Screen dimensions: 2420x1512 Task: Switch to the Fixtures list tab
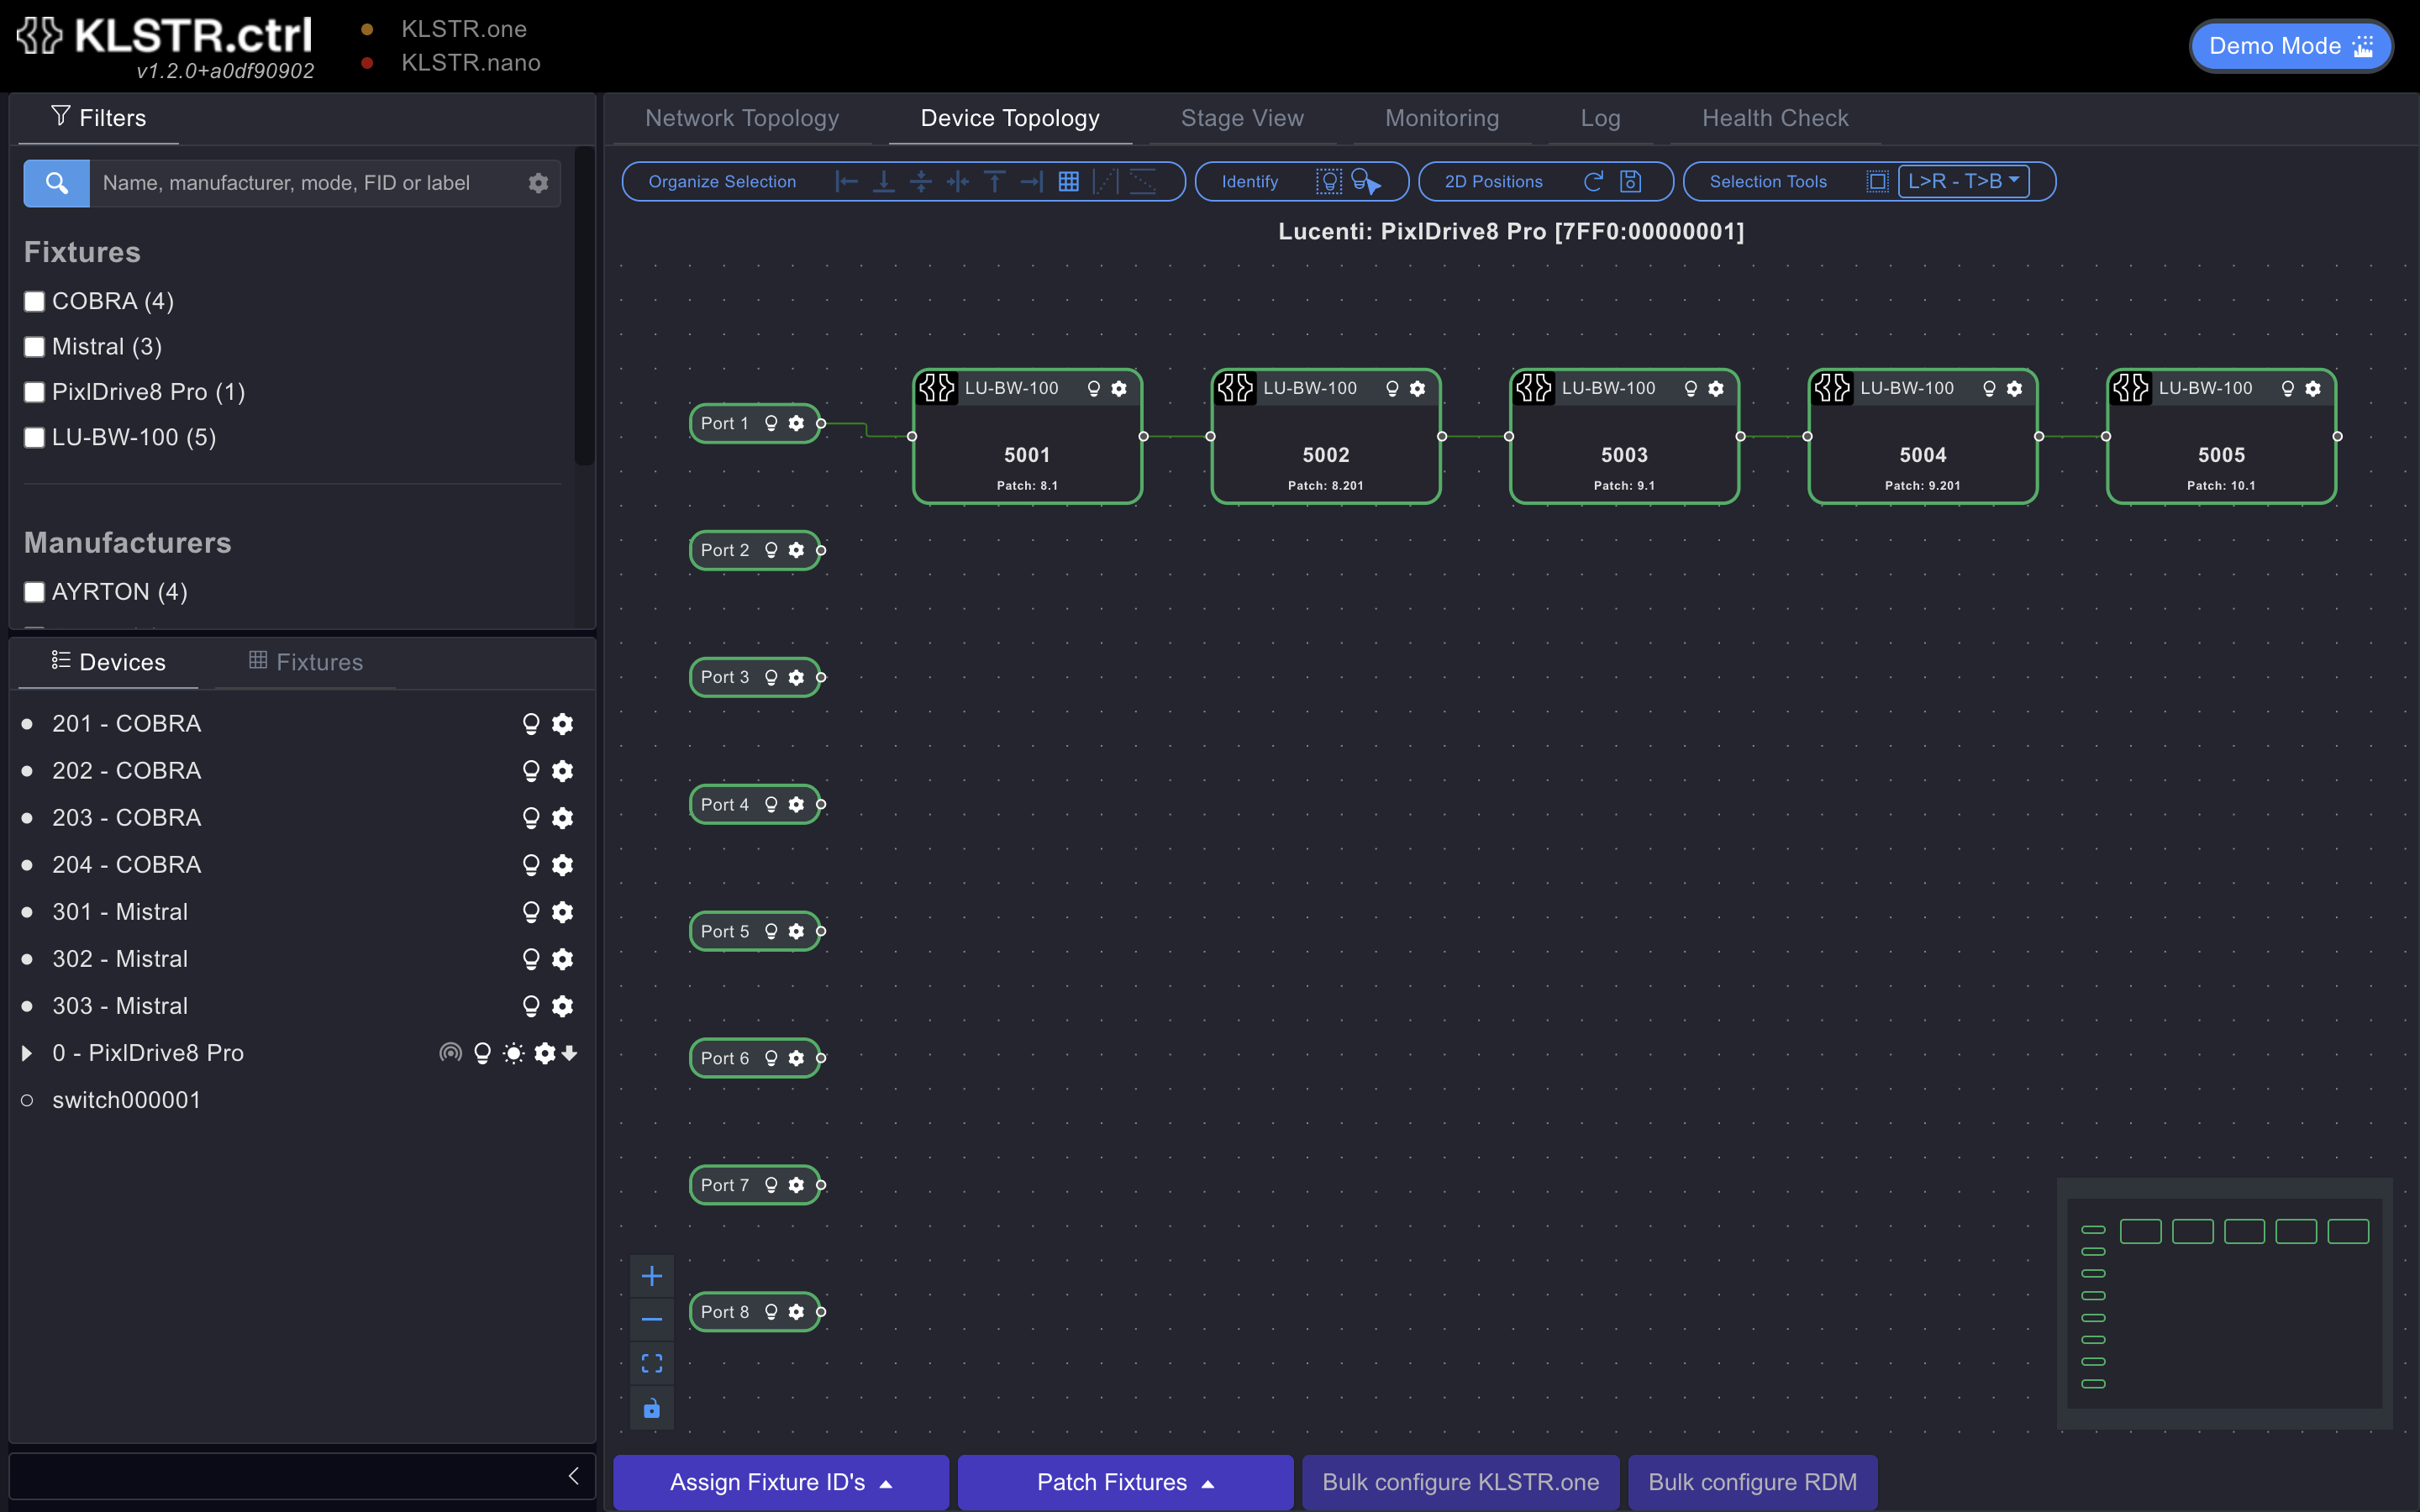306,662
